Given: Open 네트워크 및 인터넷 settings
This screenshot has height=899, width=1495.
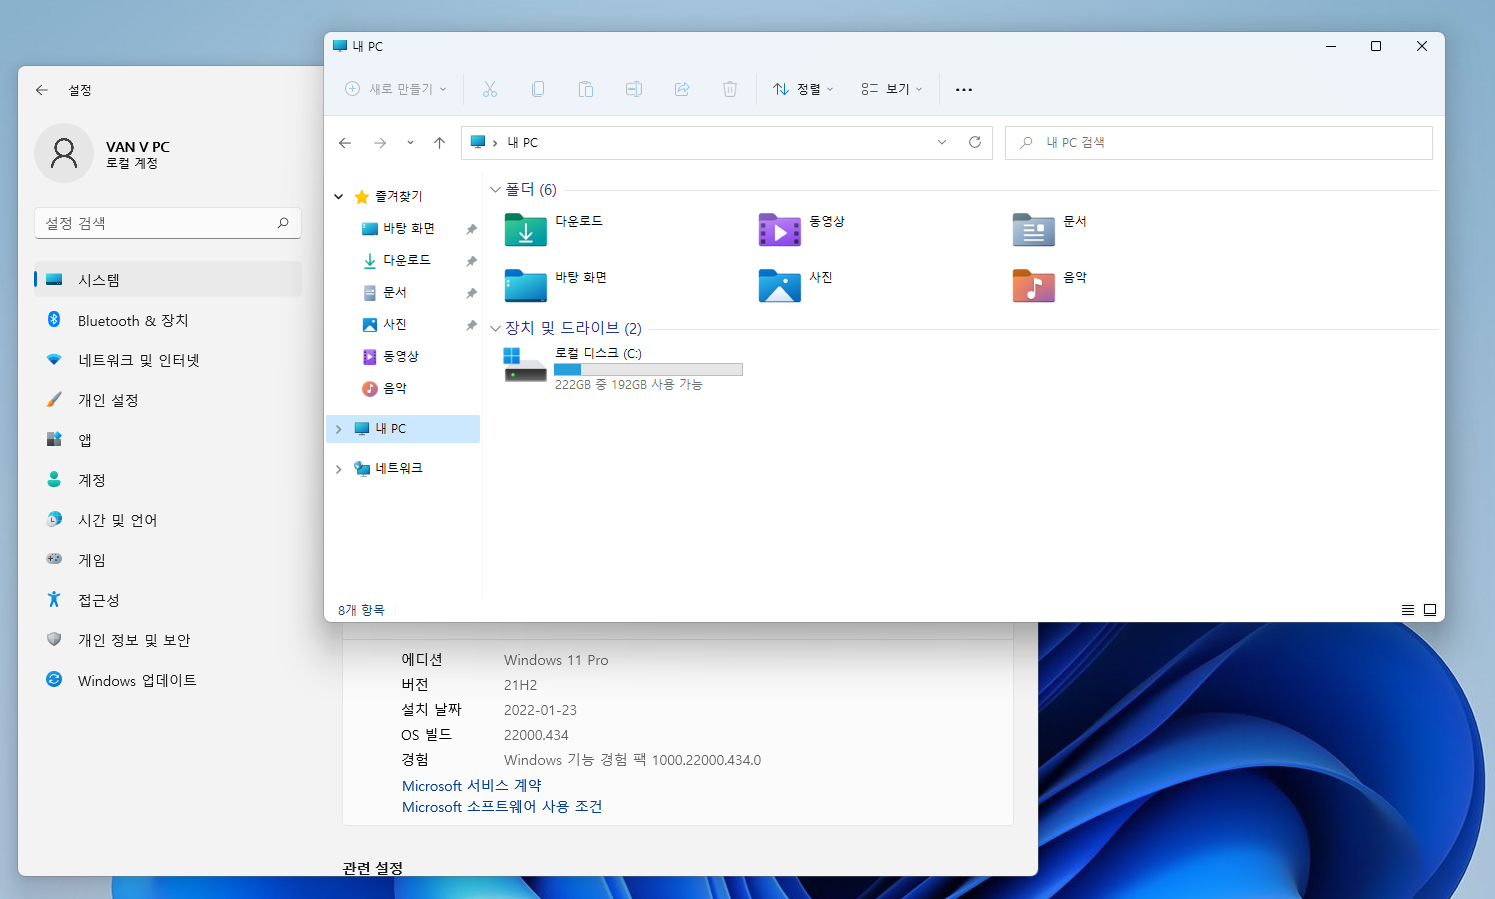Looking at the screenshot, I should [x=168, y=360].
